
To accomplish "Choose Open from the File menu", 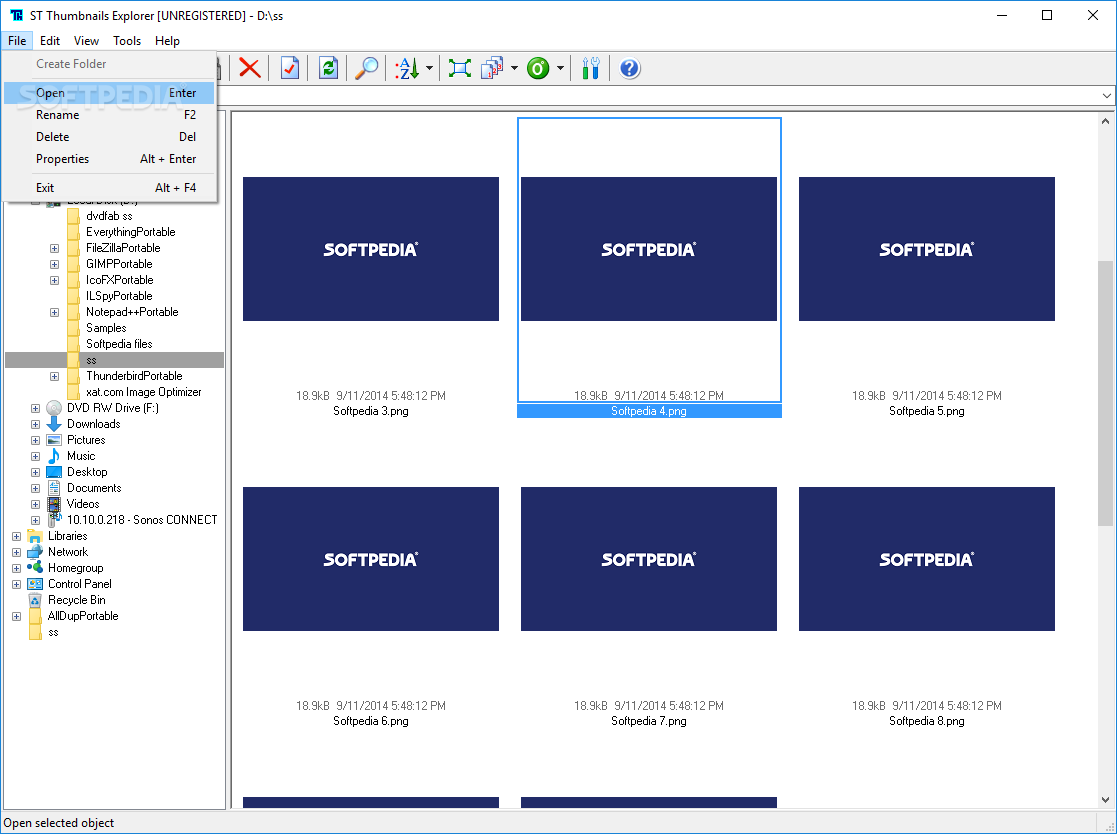I will (x=109, y=93).
